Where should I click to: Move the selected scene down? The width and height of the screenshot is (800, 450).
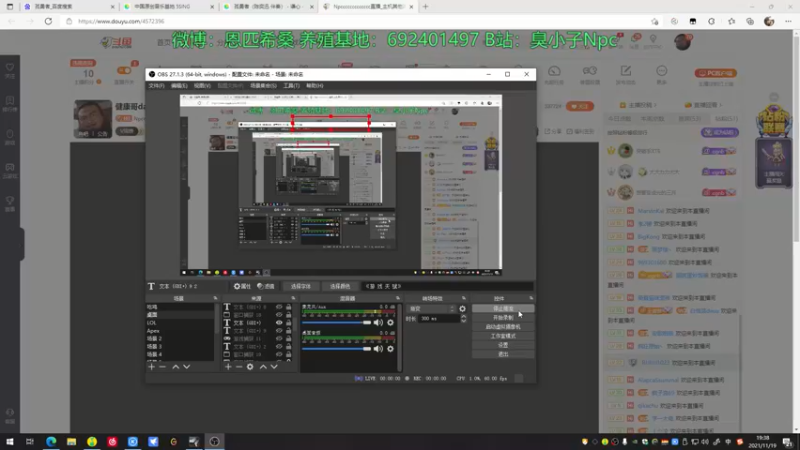pyautogui.click(x=187, y=366)
